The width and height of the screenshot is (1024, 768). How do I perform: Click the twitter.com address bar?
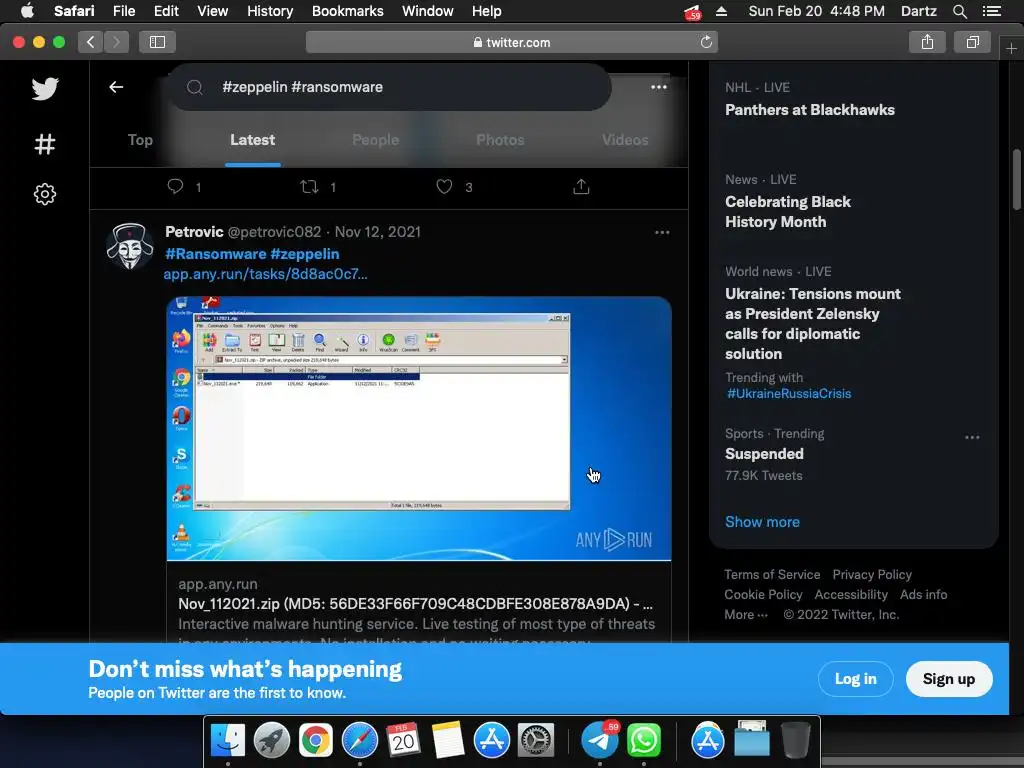point(512,42)
